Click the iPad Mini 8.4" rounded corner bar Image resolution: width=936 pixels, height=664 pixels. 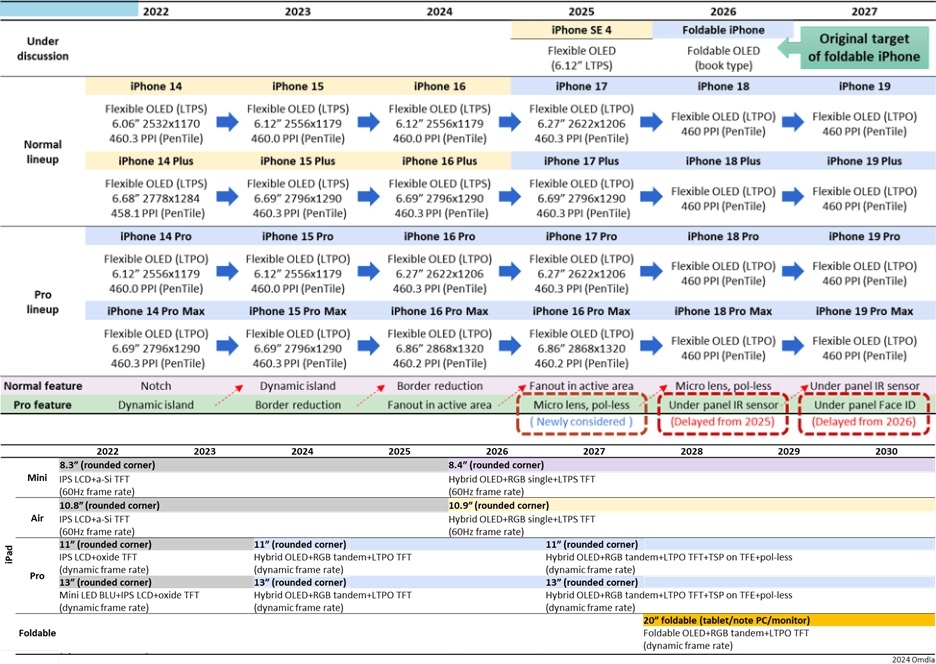pos(690,465)
